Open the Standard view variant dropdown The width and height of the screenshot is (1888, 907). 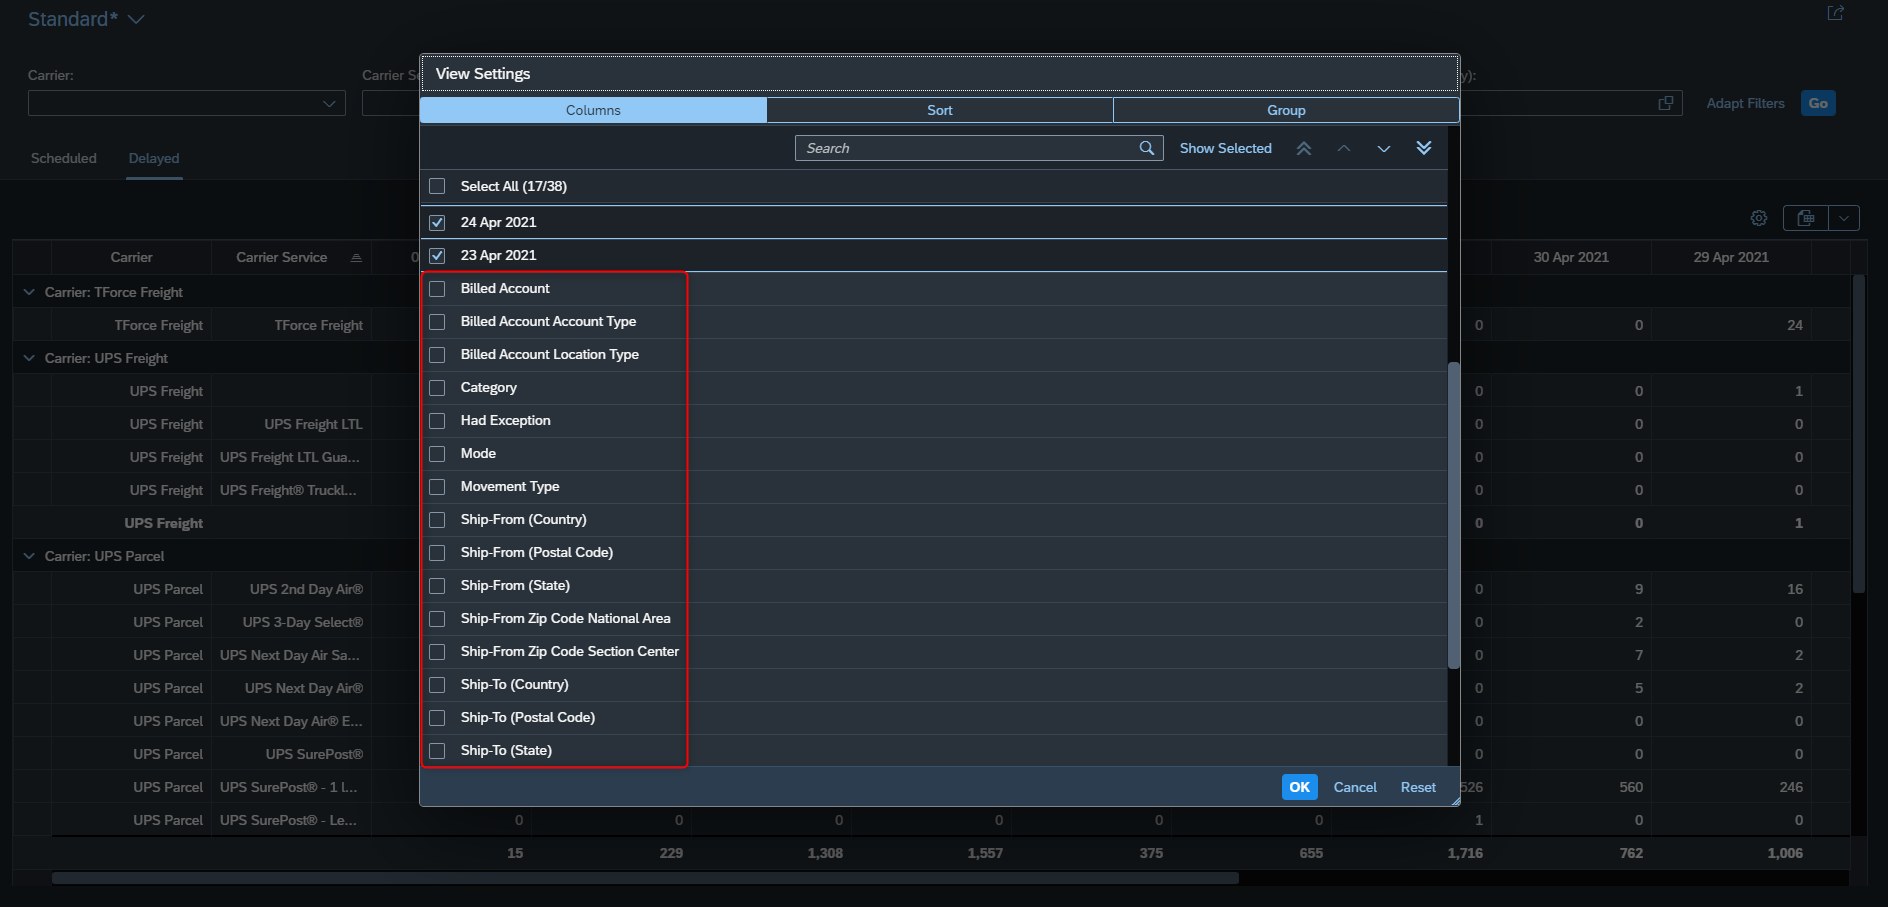[x=136, y=20]
